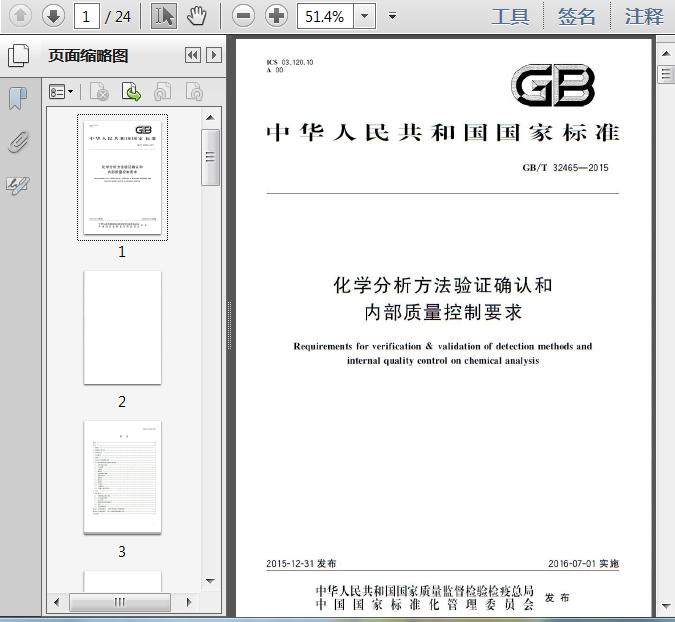
Task: Expand the thumbnails panel with right arrow
Action: click(214, 55)
